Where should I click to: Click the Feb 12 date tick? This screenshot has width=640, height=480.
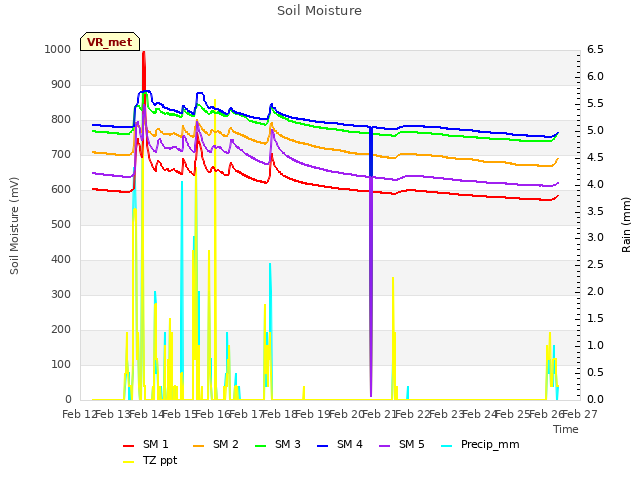80,414
